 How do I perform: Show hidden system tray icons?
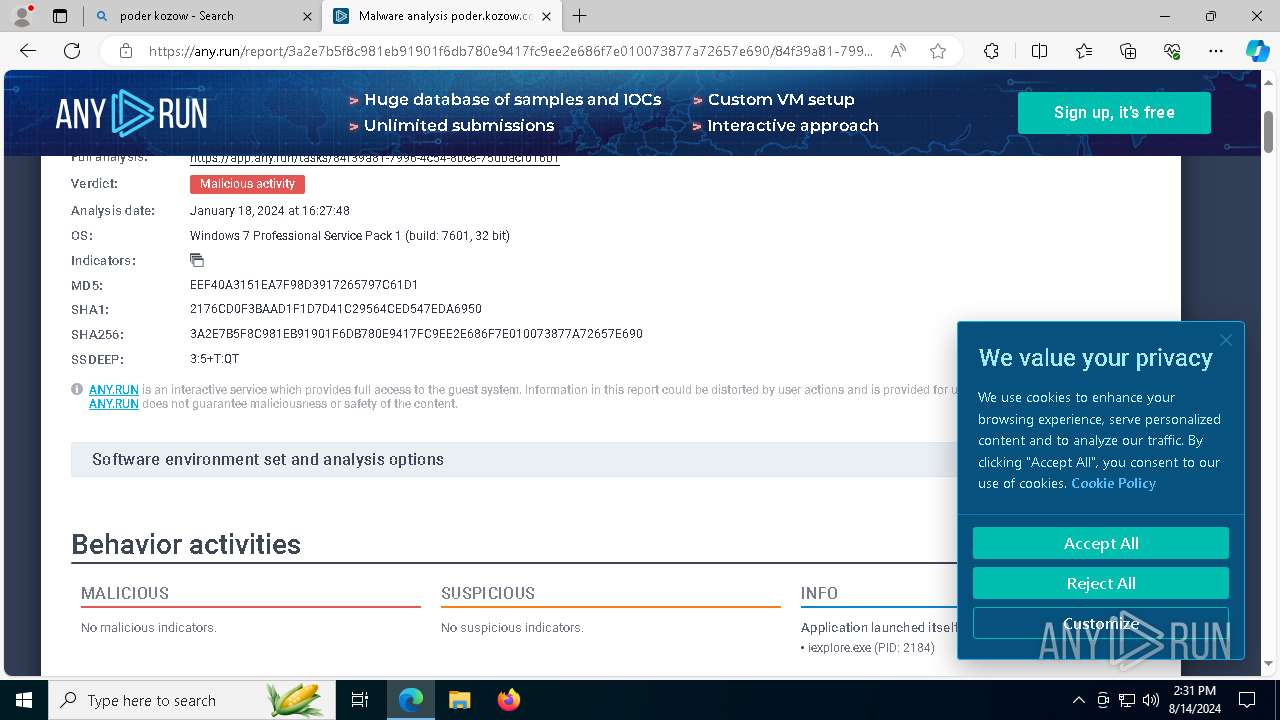coord(1078,700)
